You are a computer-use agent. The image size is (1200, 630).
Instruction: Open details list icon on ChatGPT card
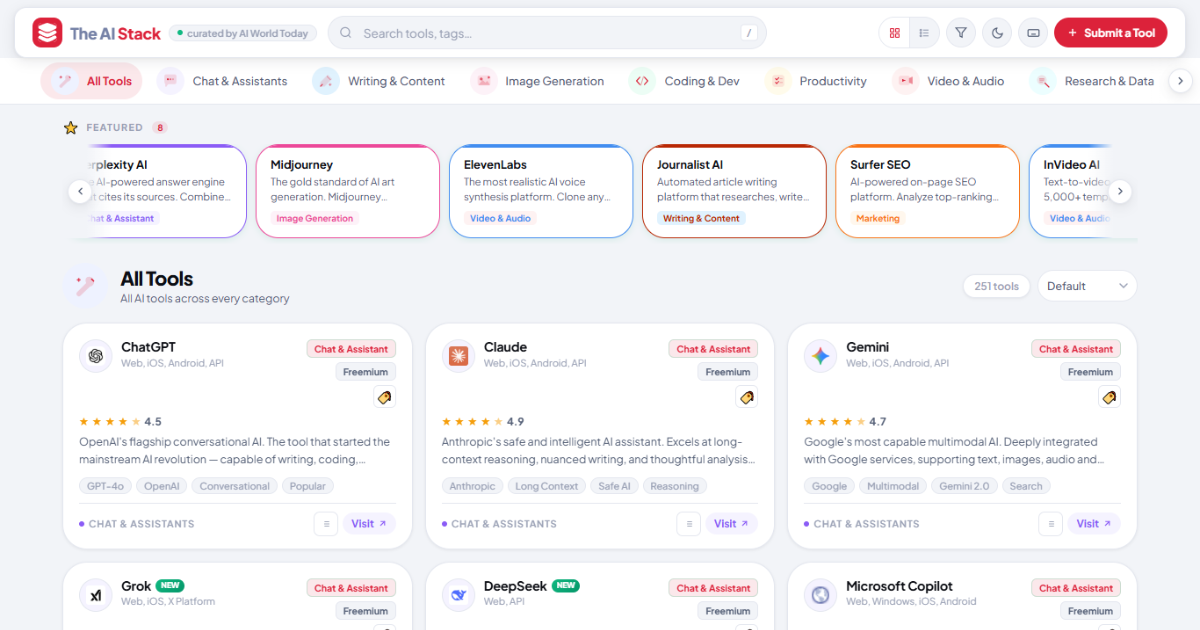tap(325, 524)
